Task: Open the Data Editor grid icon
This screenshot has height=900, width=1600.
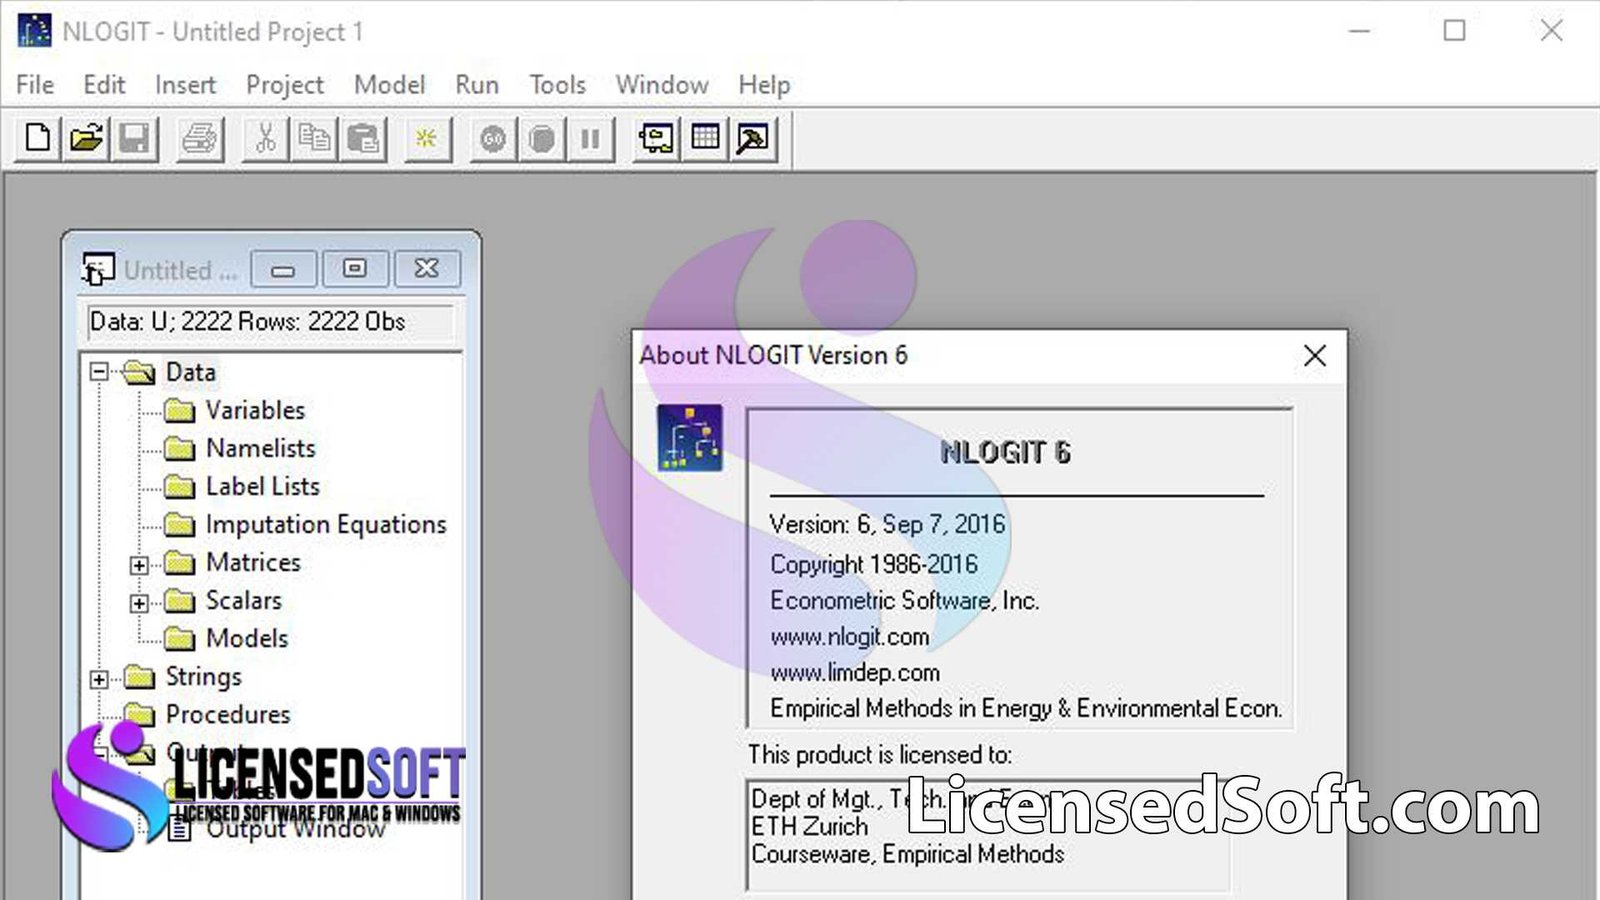Action: [x=705, y=139]
